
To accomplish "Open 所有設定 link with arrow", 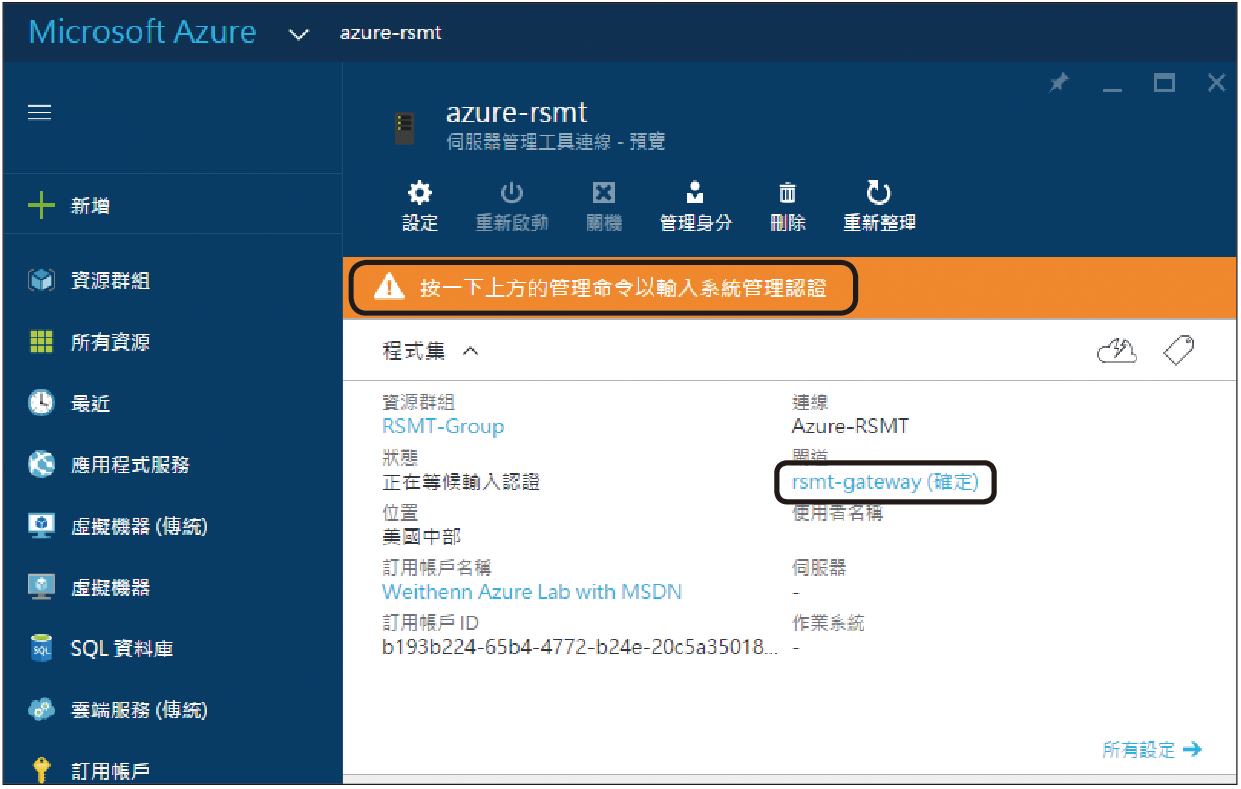I will tap(1152, 750).
